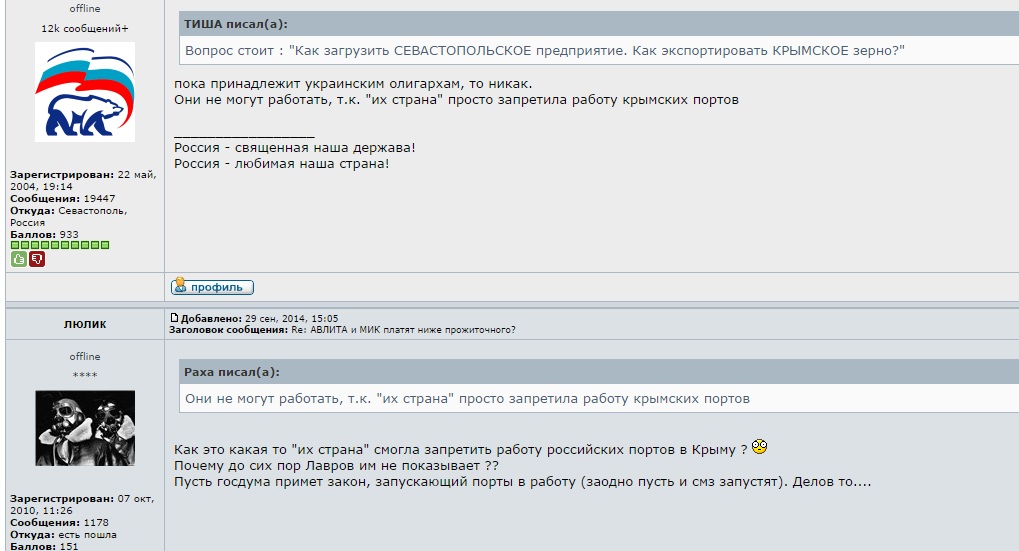Click the username люлик

[x=85, y=324]
